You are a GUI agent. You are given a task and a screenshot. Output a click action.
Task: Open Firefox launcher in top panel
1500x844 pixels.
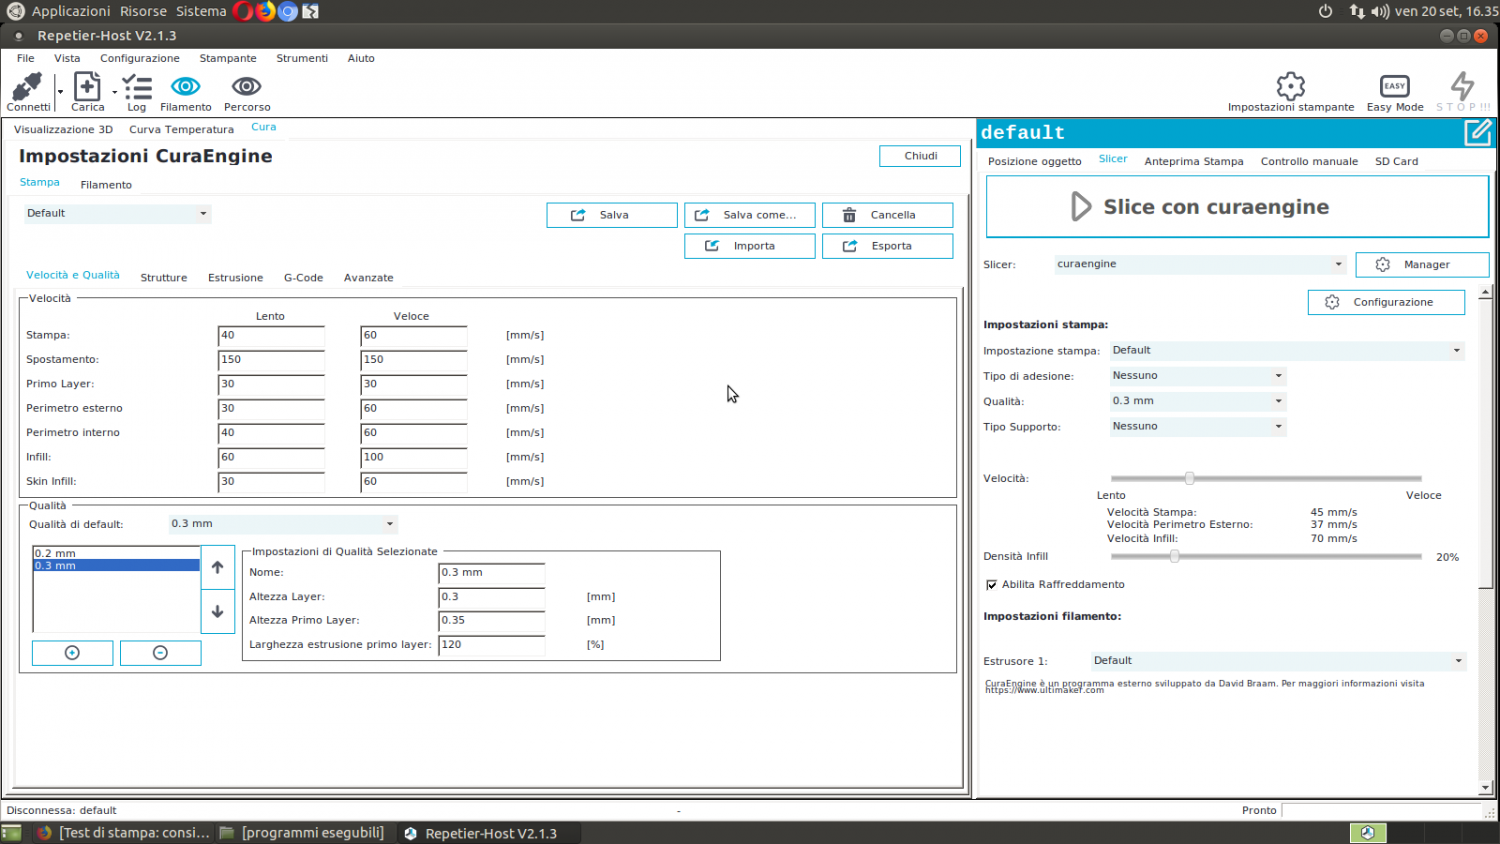(x=265, y=11)
